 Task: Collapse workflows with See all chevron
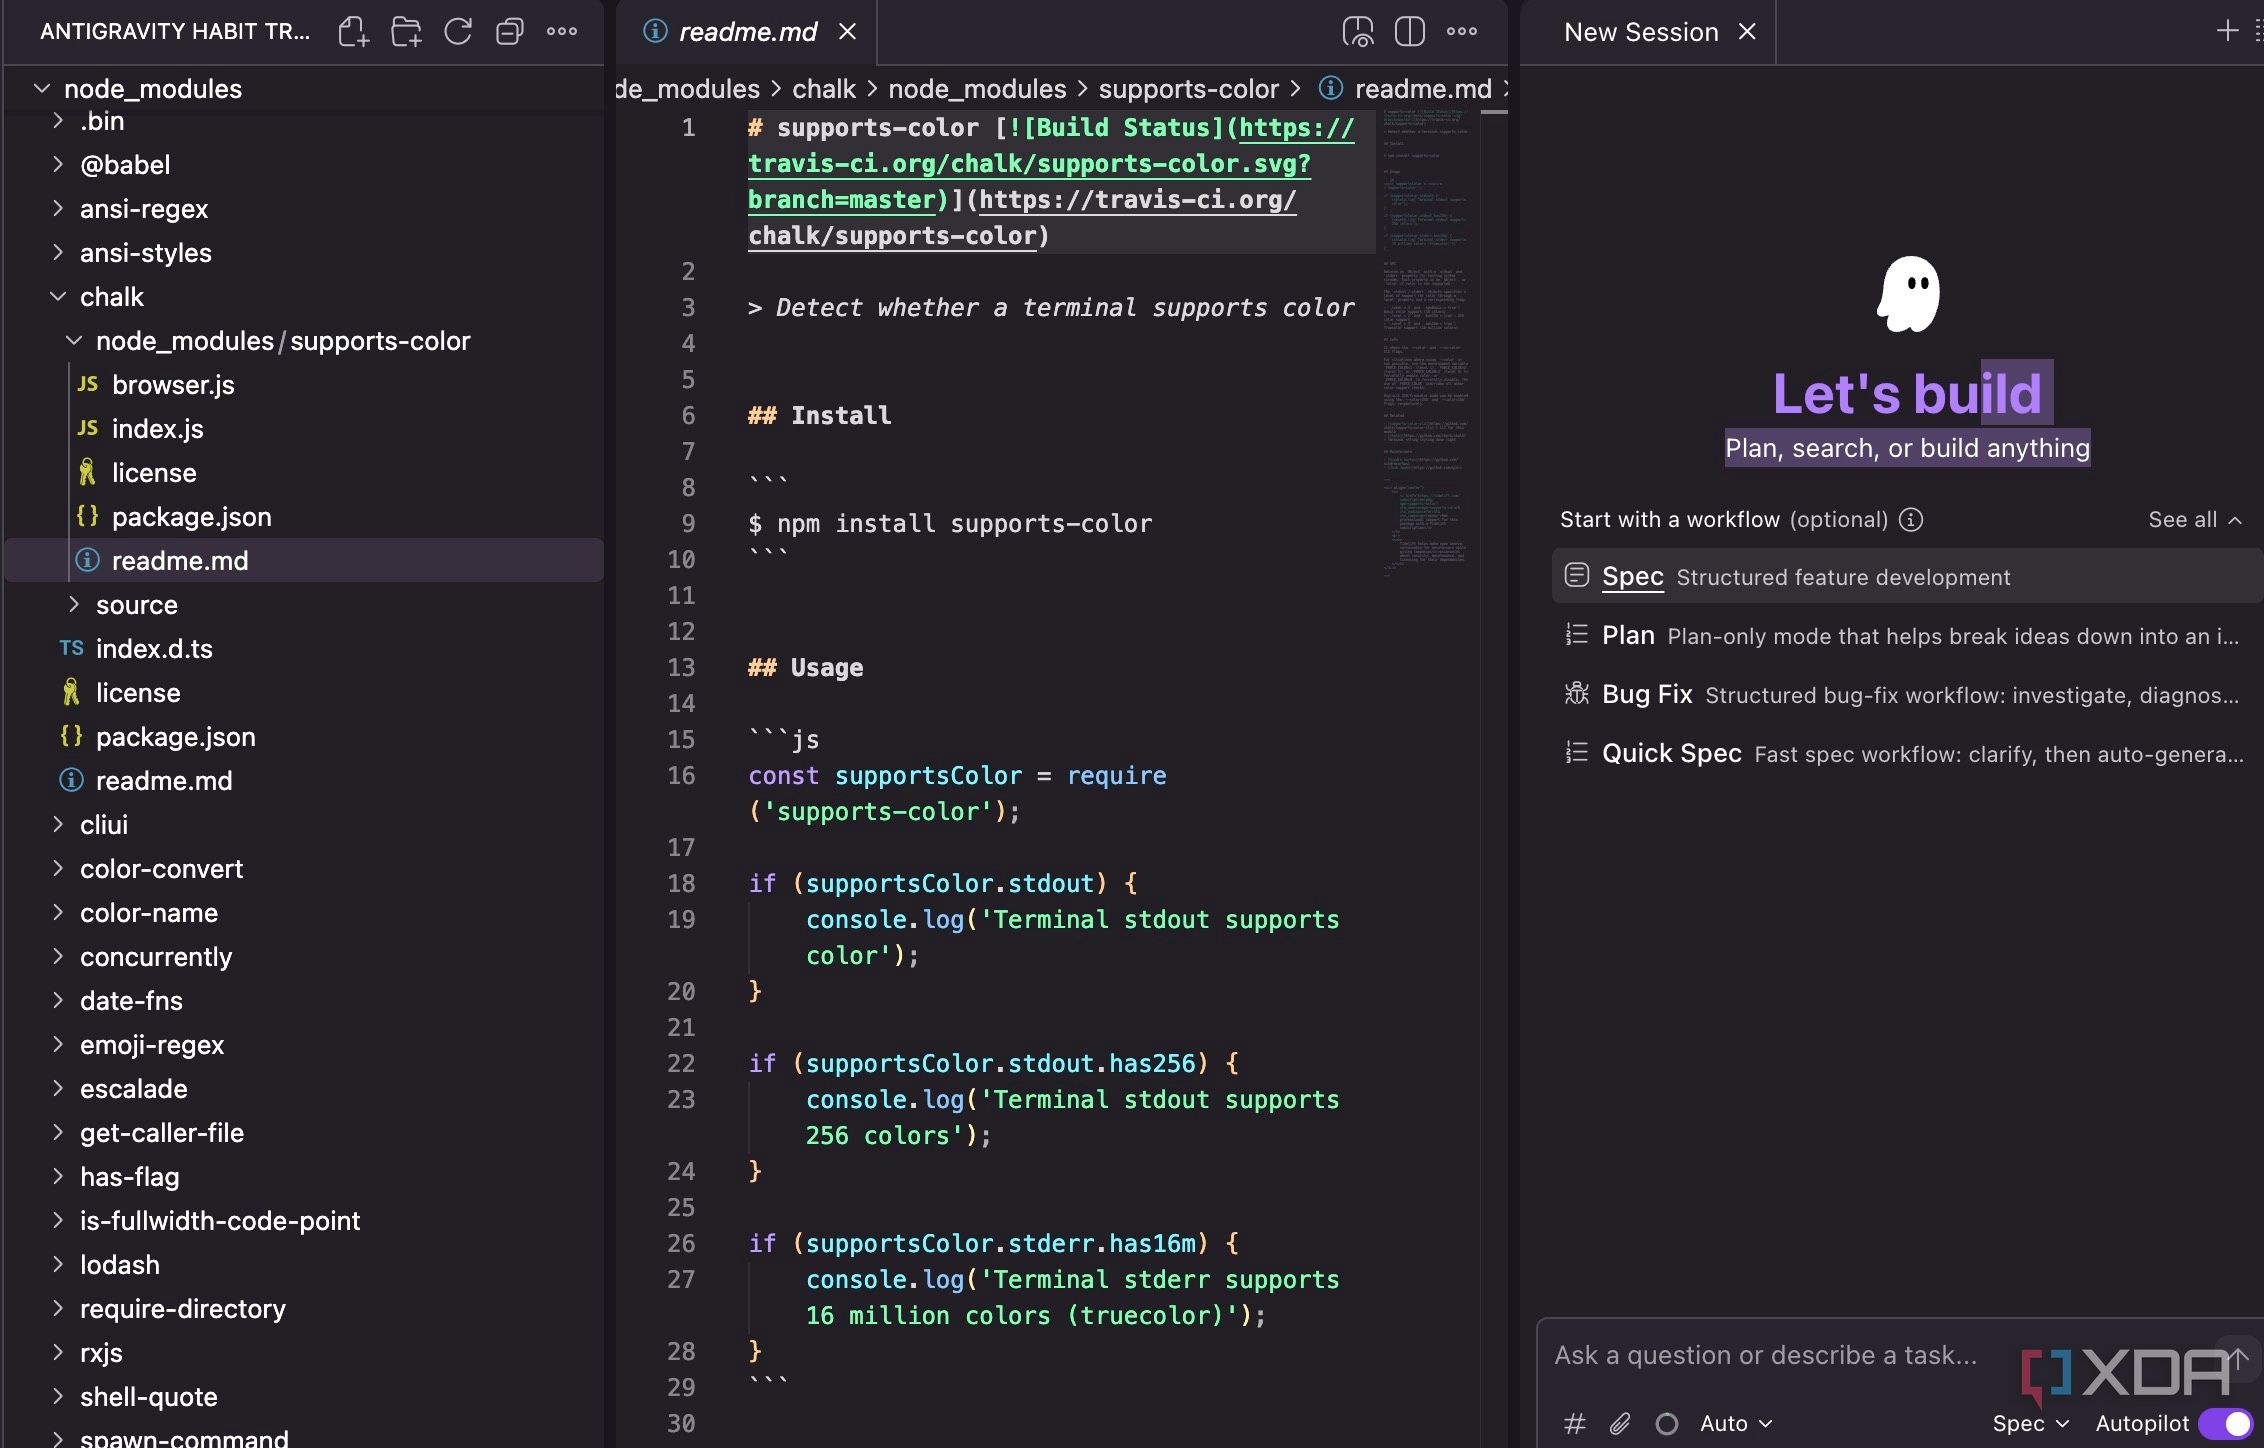pyautogui.click(x=2195, y=520)
